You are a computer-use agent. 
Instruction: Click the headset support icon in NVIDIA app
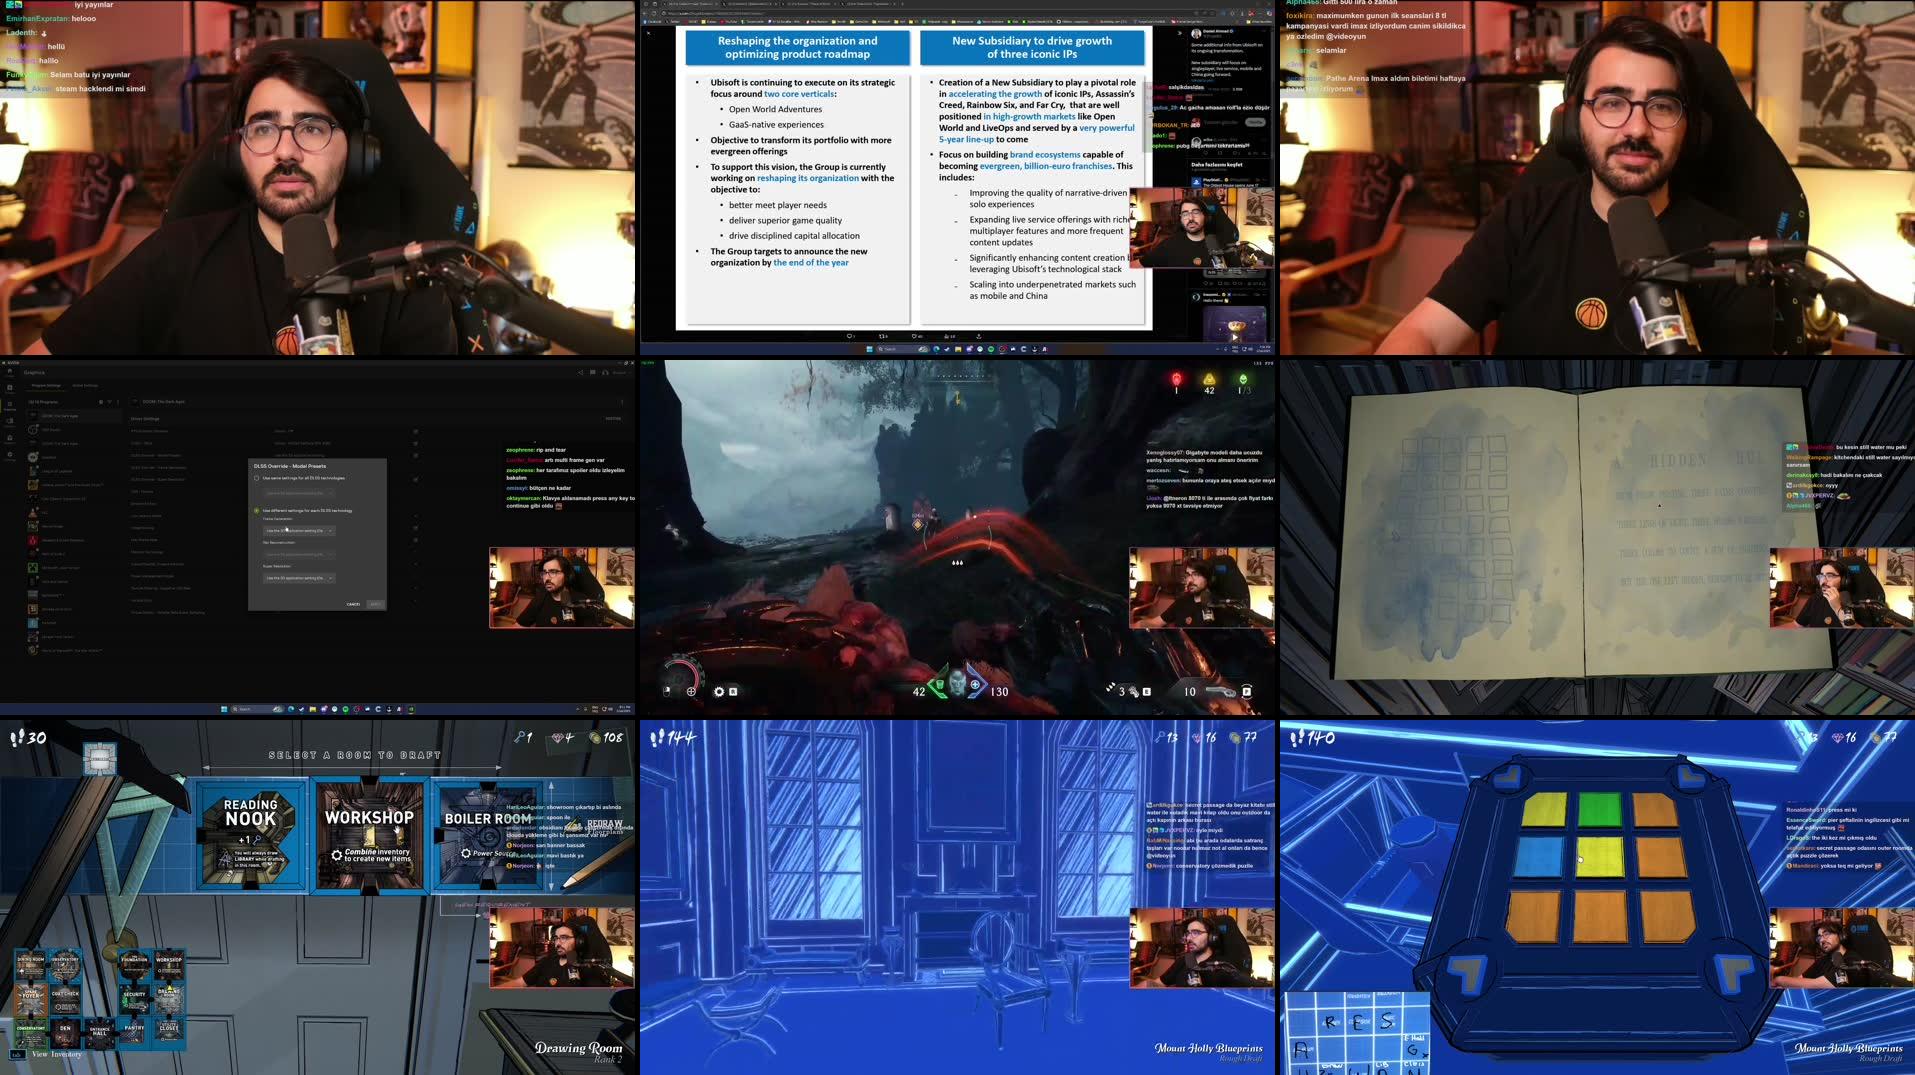[605, 372]
